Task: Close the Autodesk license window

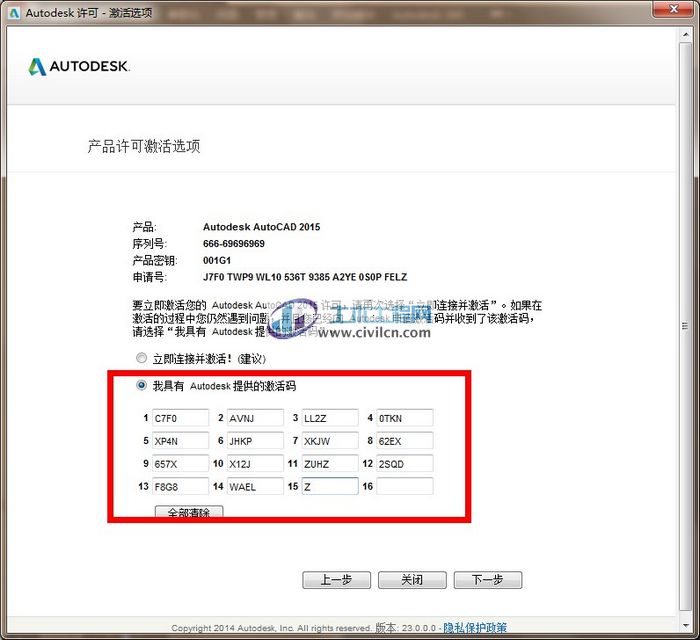Action: pos(674,9)
